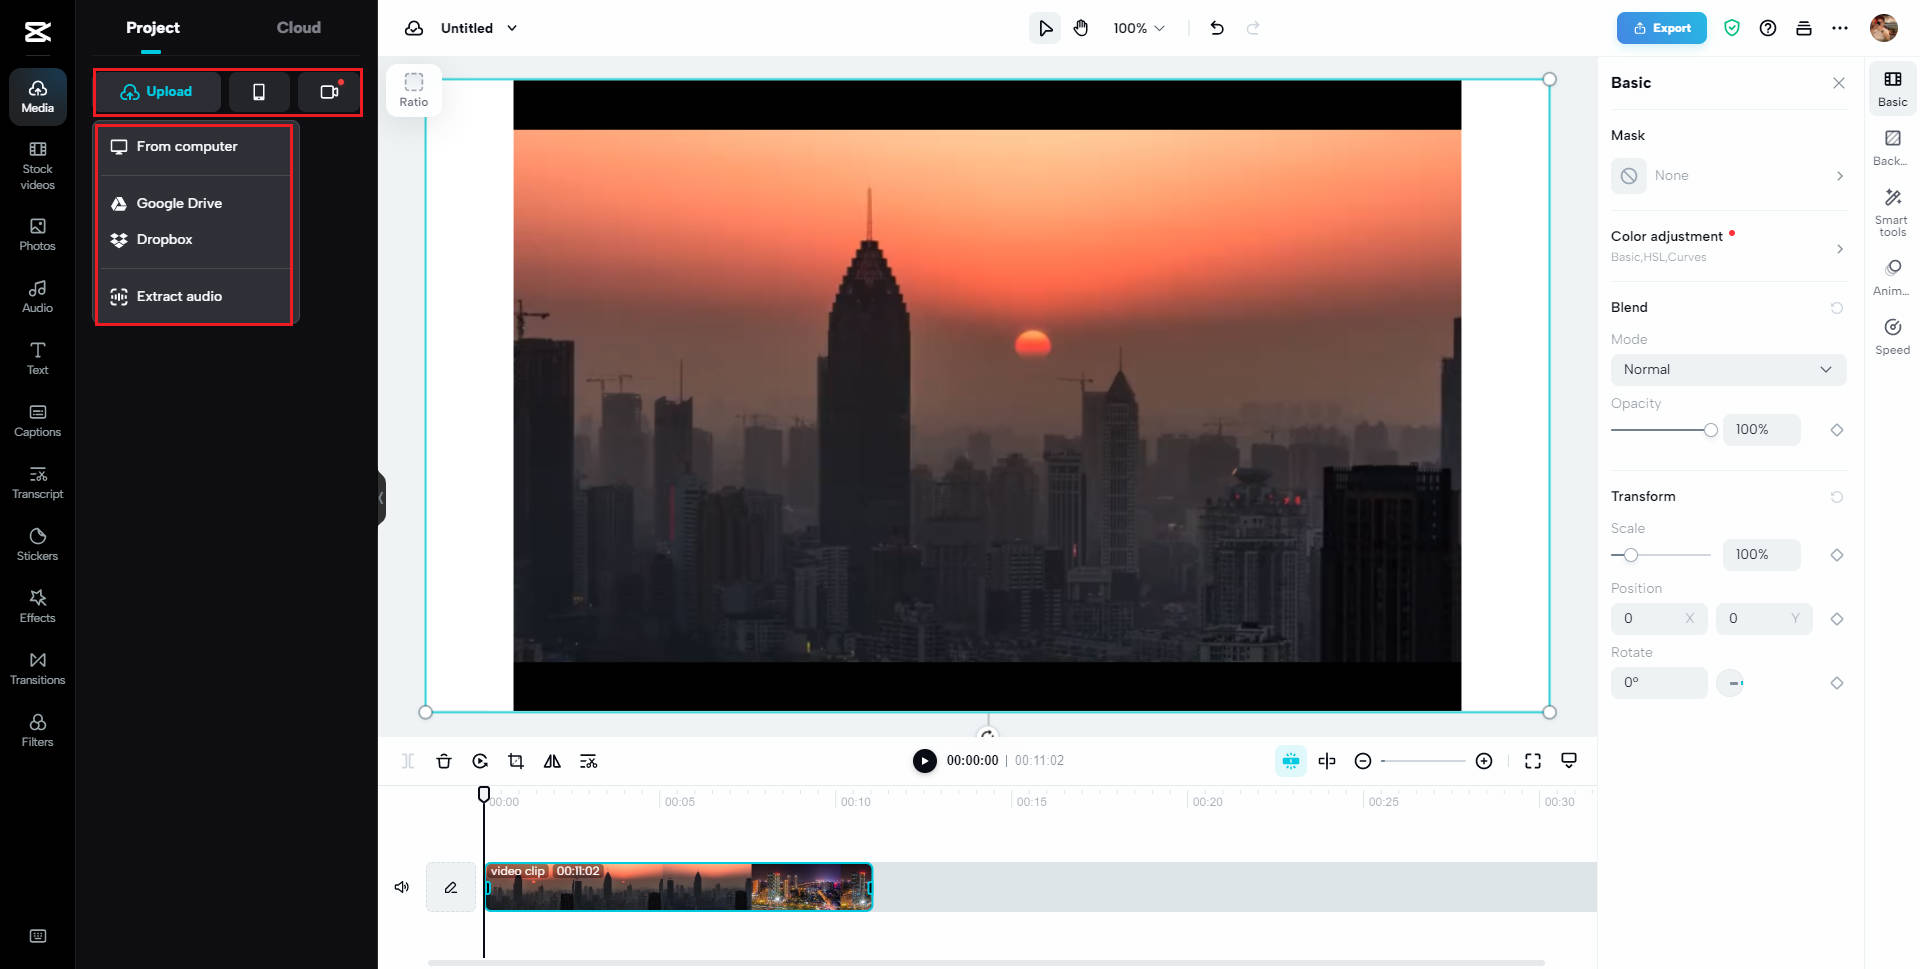Undo the last action
The height and width of the screenshot is (969, 1920).
click(1217, 28)
